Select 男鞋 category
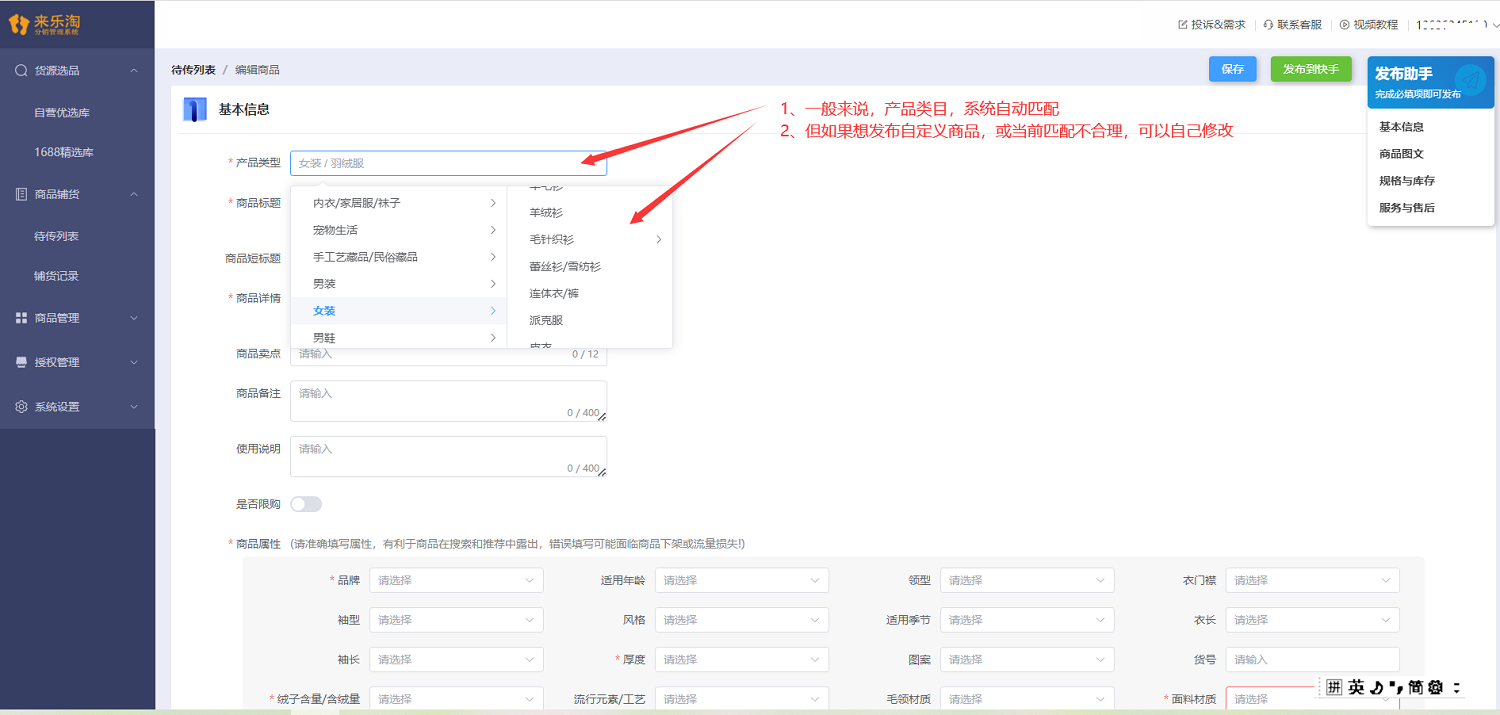 399,338
